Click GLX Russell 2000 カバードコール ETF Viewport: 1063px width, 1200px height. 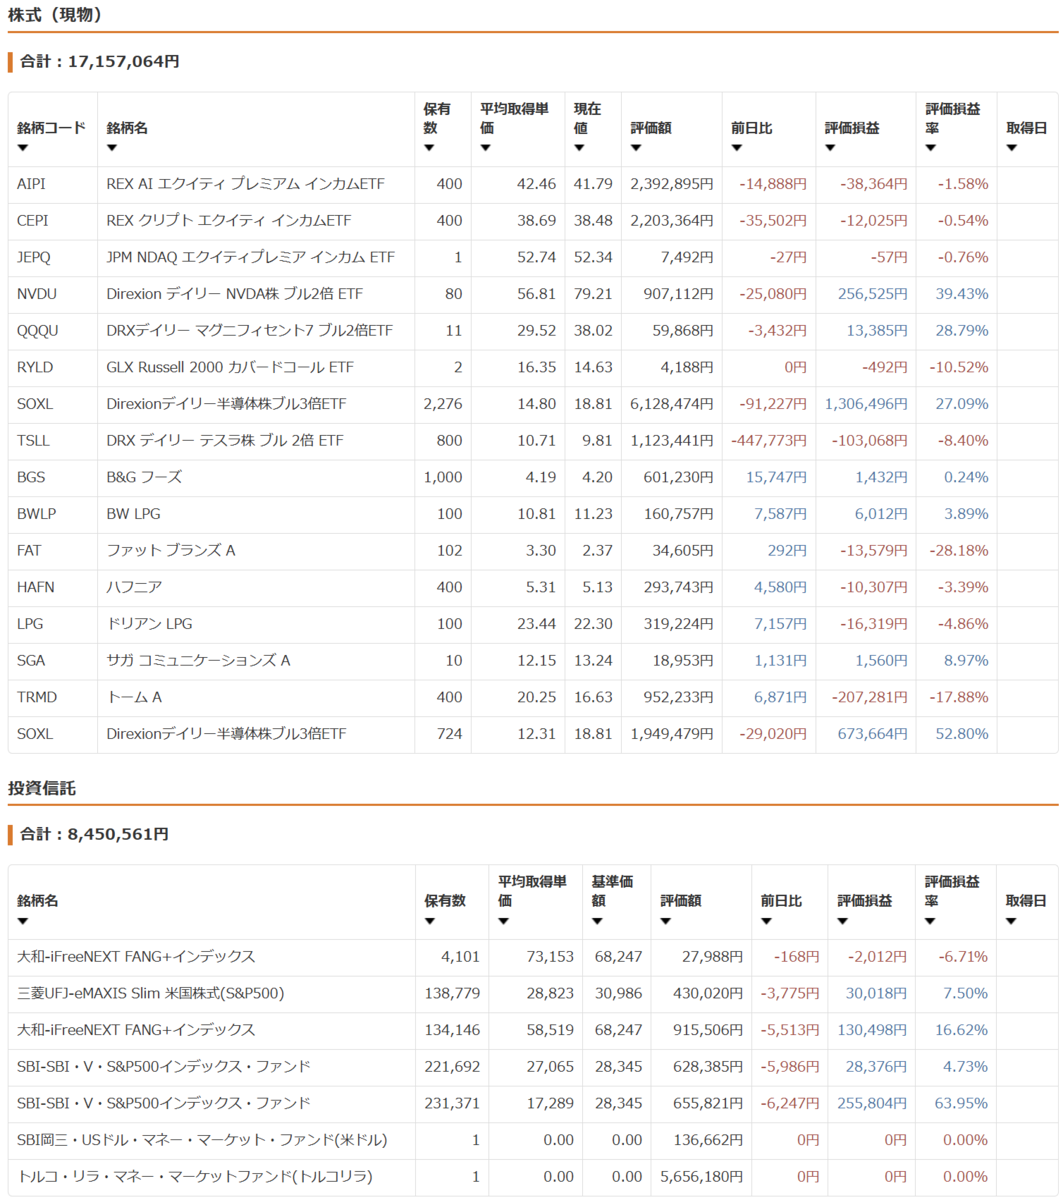230,367
